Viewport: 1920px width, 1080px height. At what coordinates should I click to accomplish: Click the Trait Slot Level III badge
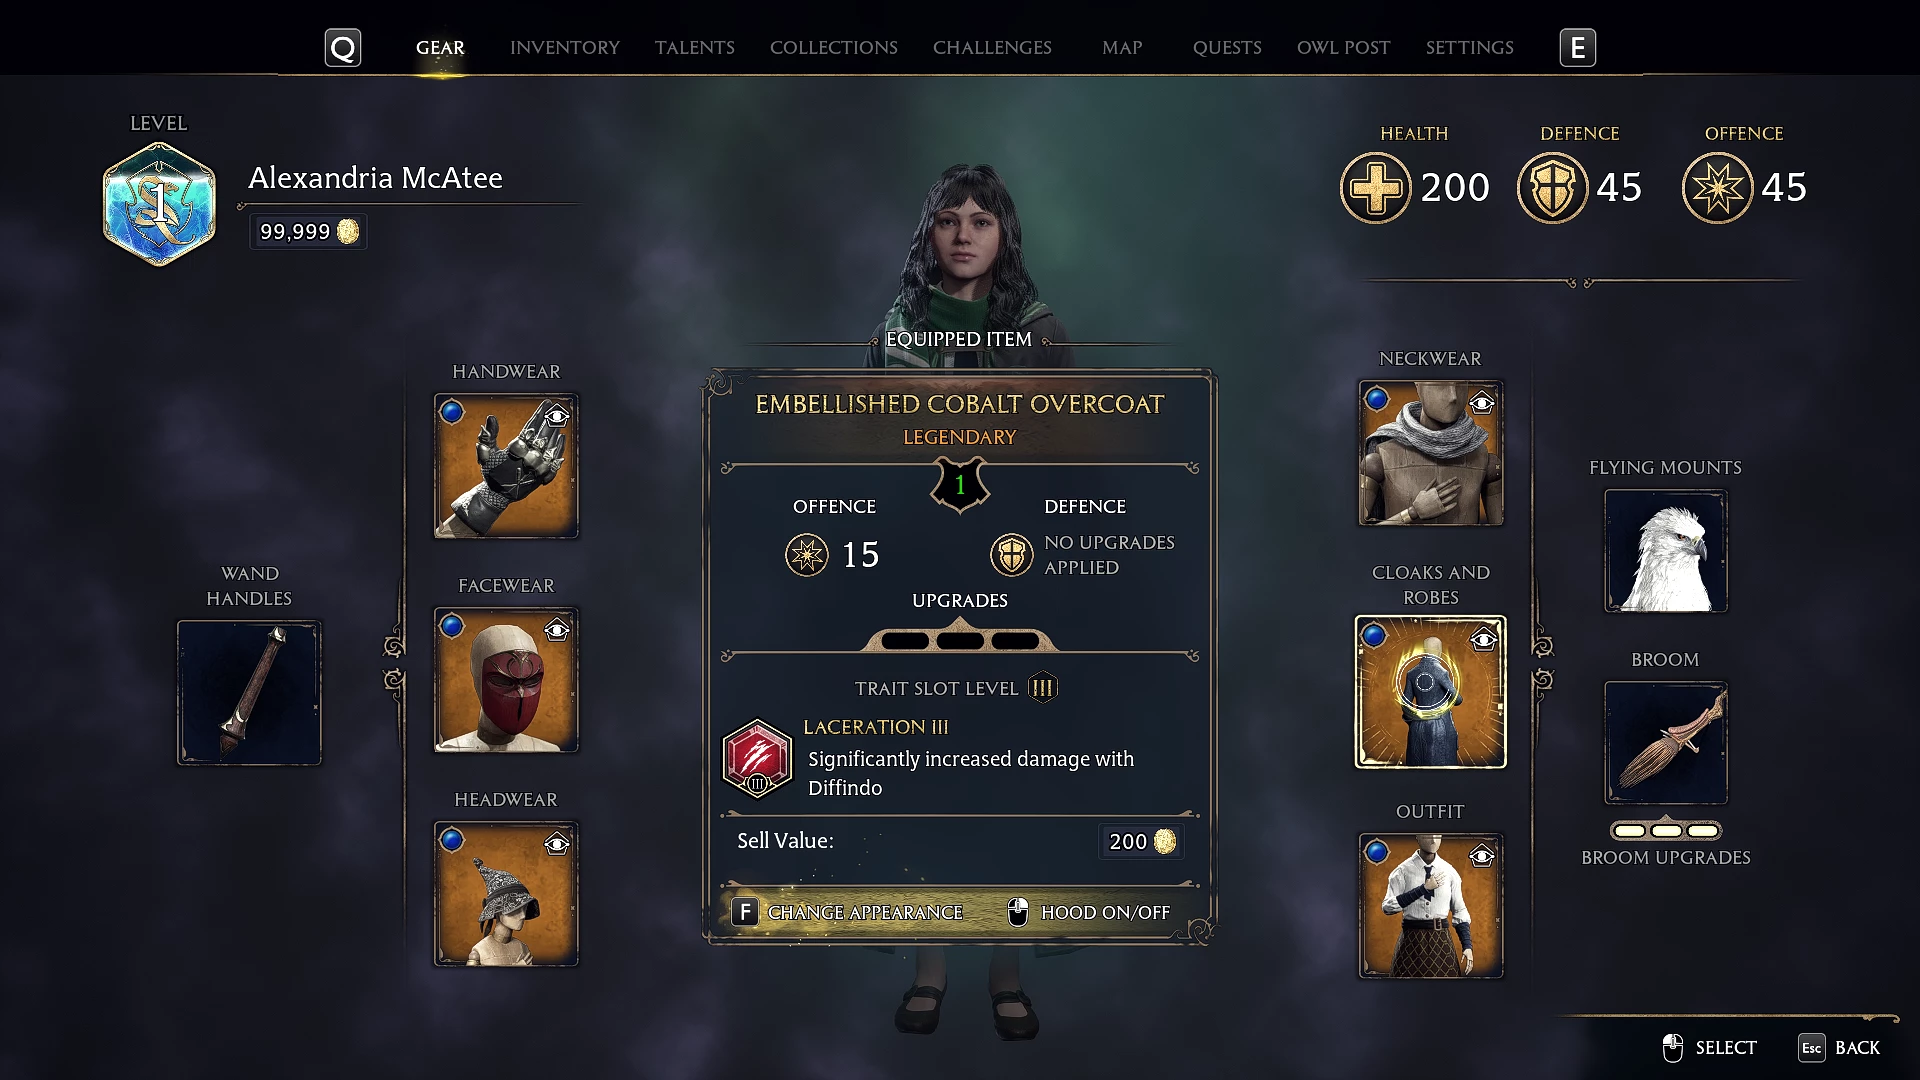click(1043, 688)
